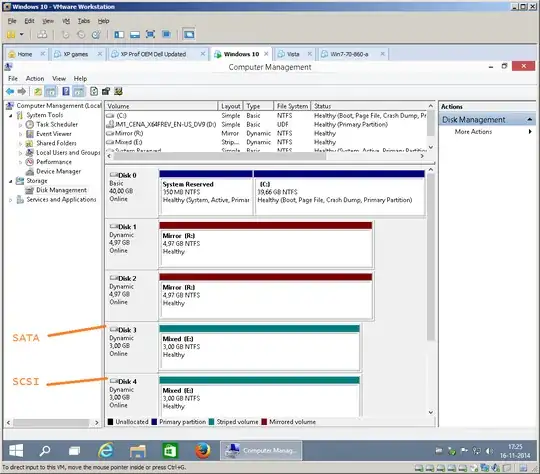Collapse Disk Management actions section
This screenshot has height=474, width=540.
pos(529,120)
